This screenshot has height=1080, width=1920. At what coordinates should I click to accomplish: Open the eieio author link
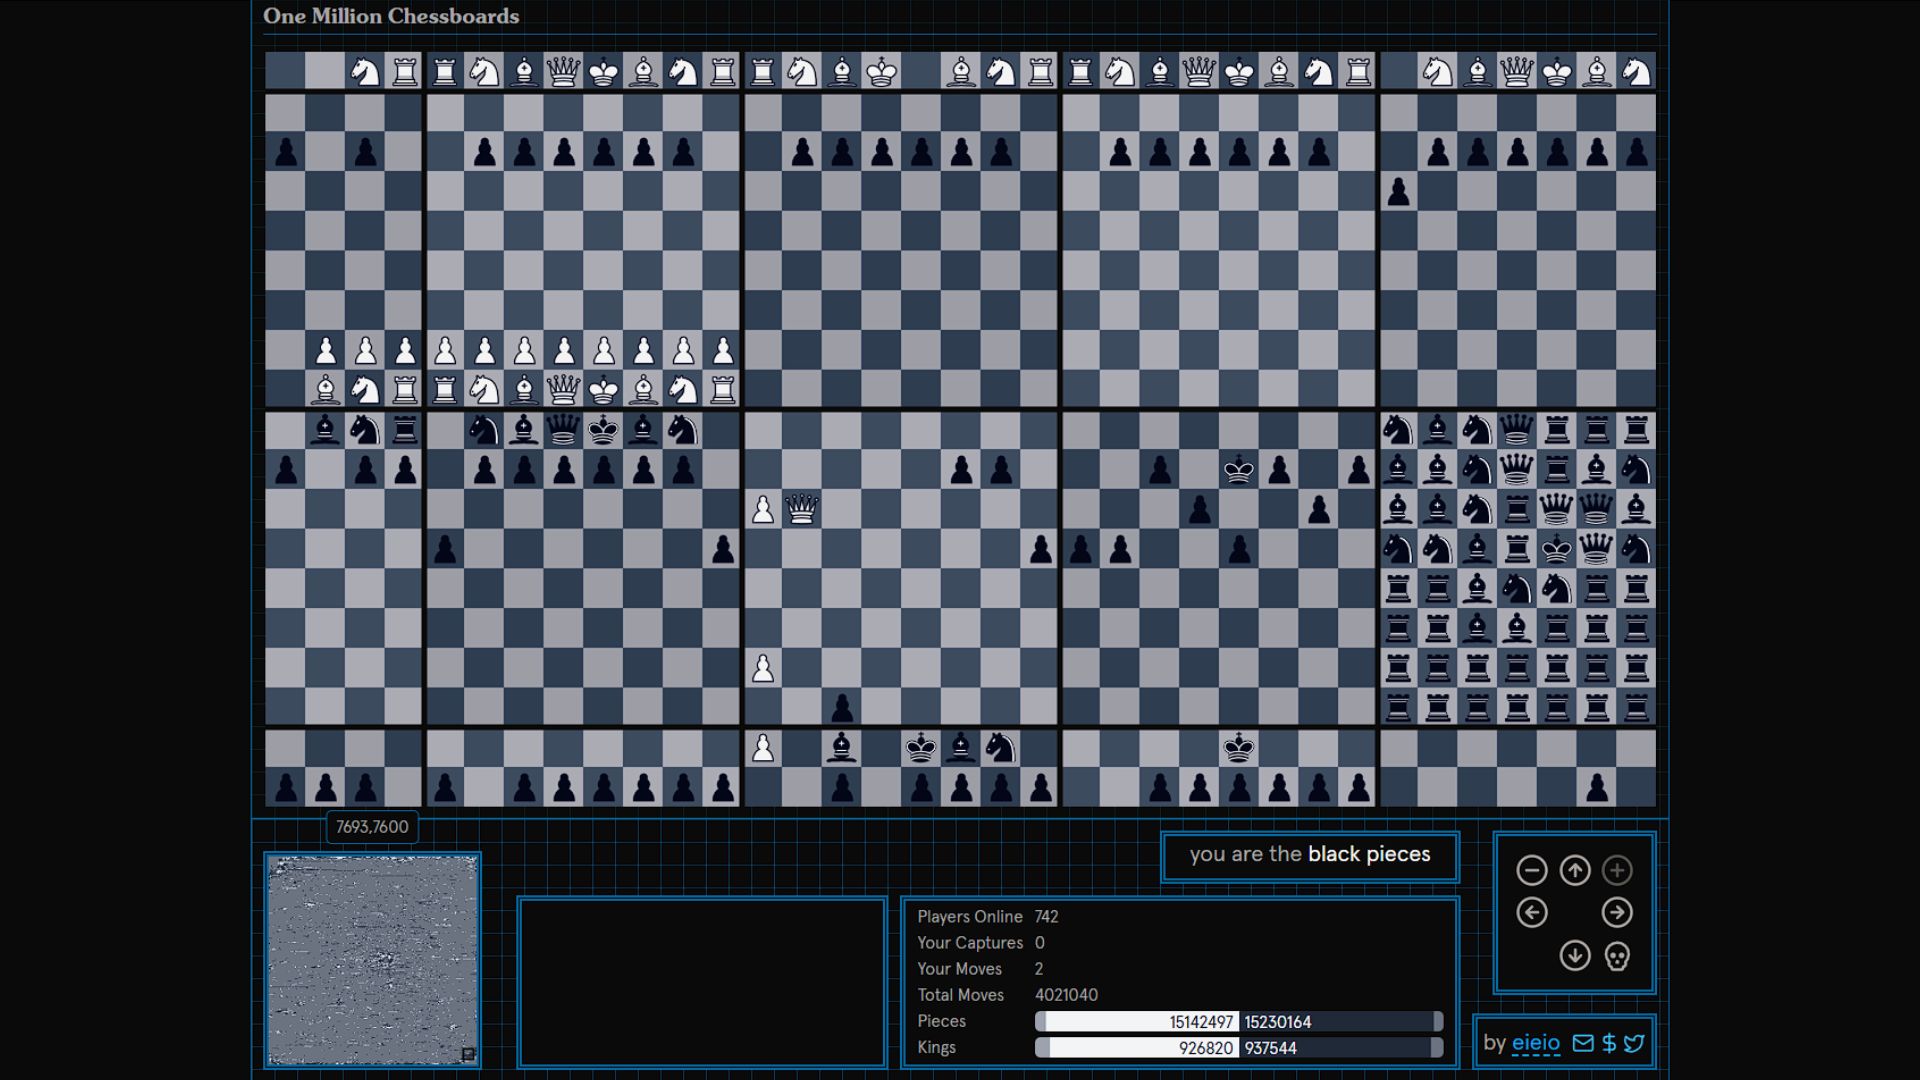pos(1535,1043)
